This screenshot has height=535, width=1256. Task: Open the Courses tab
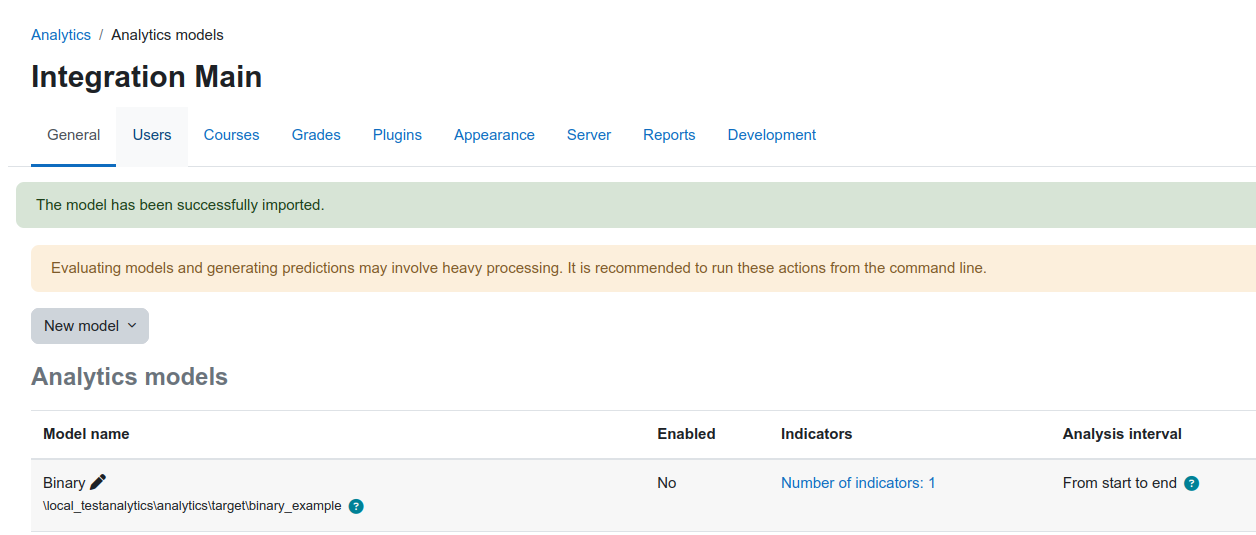point(232,135)
